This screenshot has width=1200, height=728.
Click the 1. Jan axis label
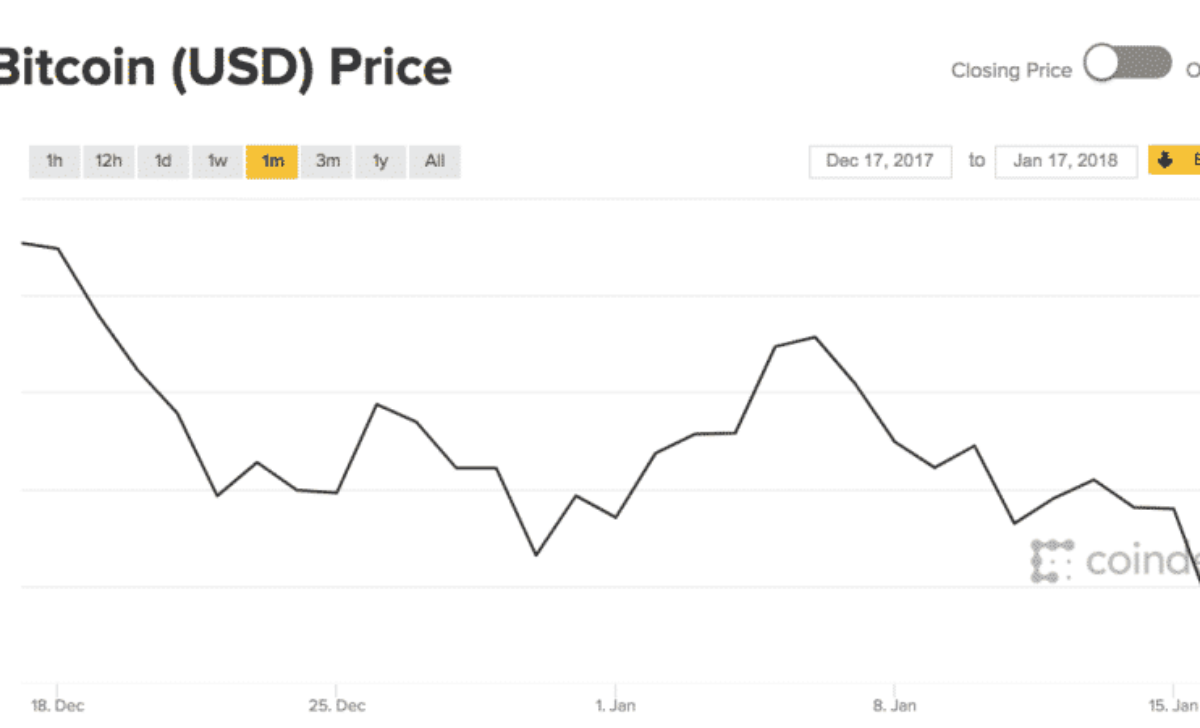click(x=615, y=705)
